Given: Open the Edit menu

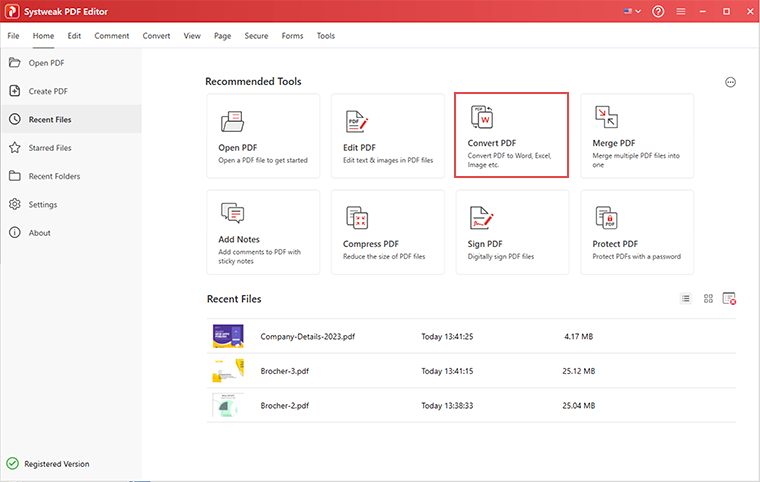Looking at the screenshot, I should (74, 36).
